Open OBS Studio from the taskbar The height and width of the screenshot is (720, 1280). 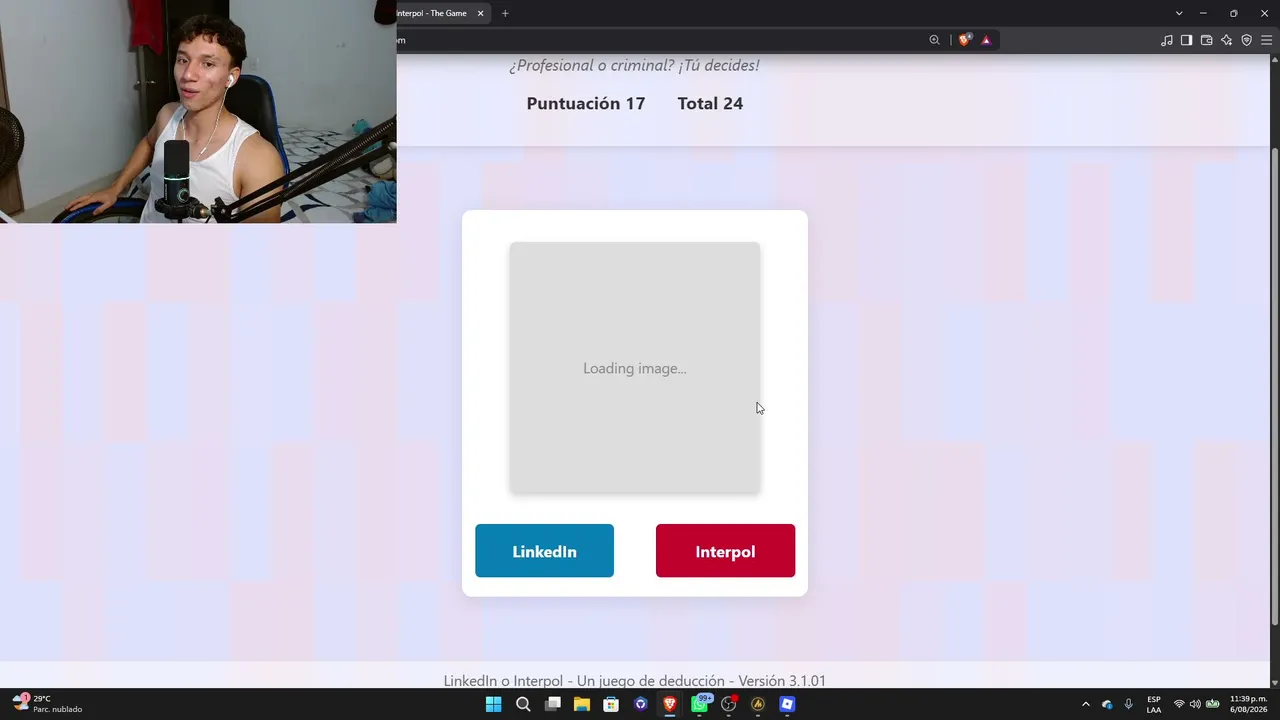point(729,704)
